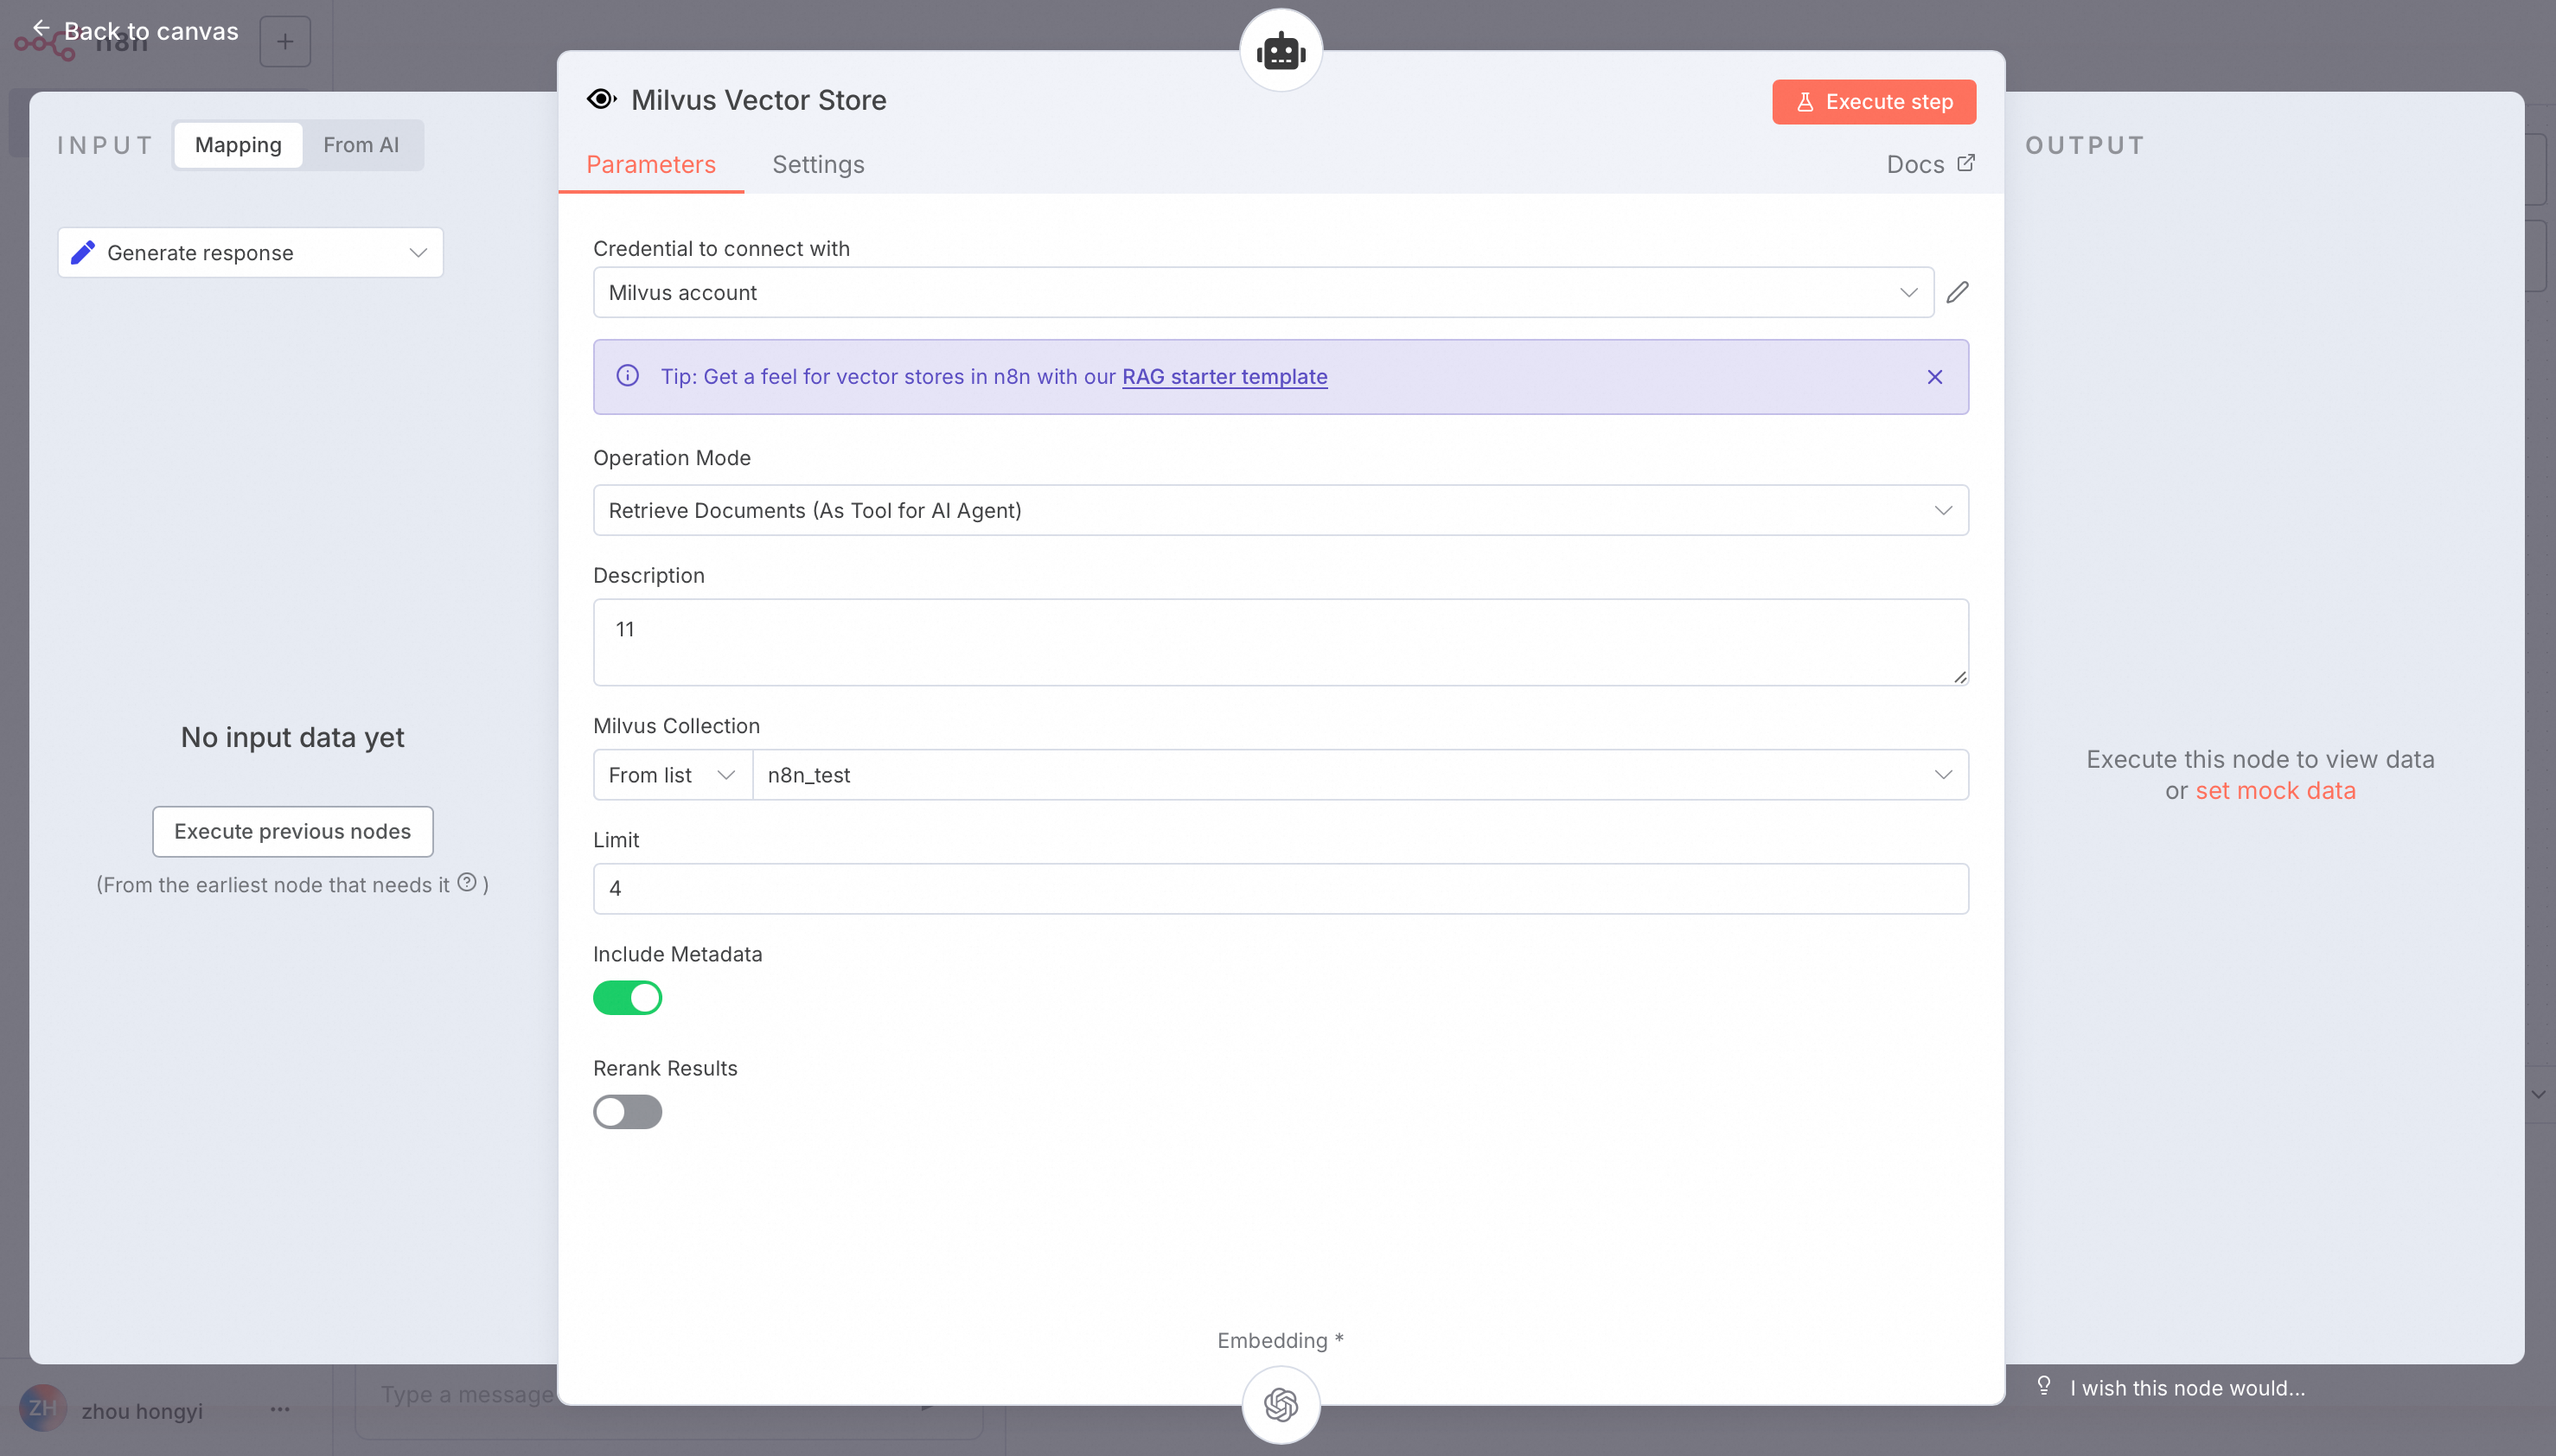The height and width of the screenshot is (1456, 2556).
Task: Click the Execute step button
Action: coord(1873,102)
